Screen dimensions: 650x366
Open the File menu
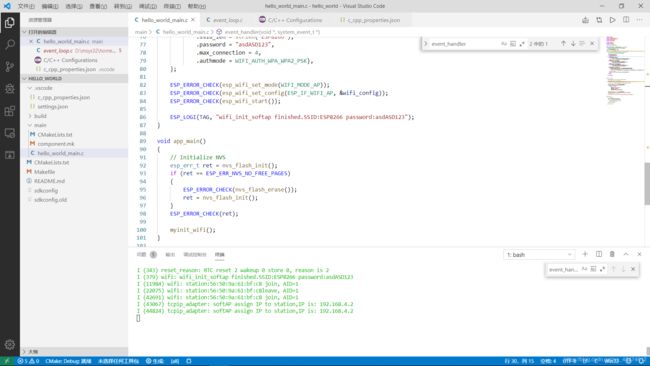pyautogui.click(x=26, y=6)
